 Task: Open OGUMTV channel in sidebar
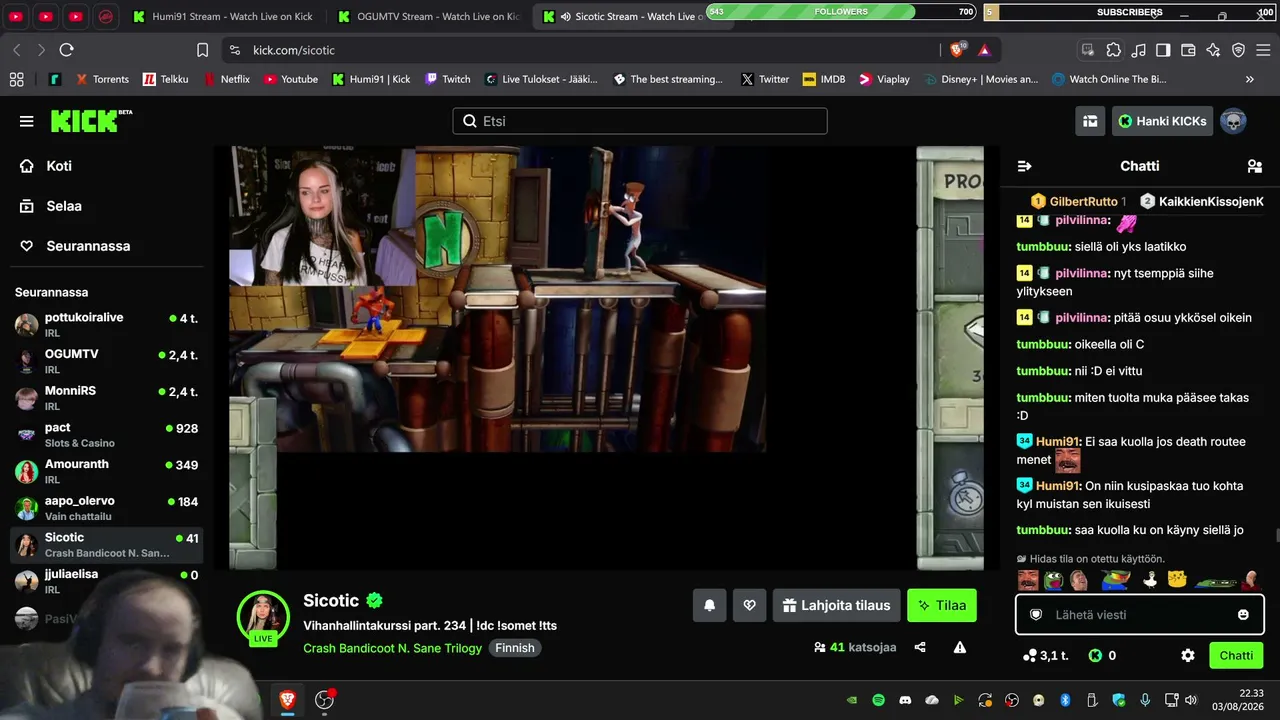pos(106,361)
